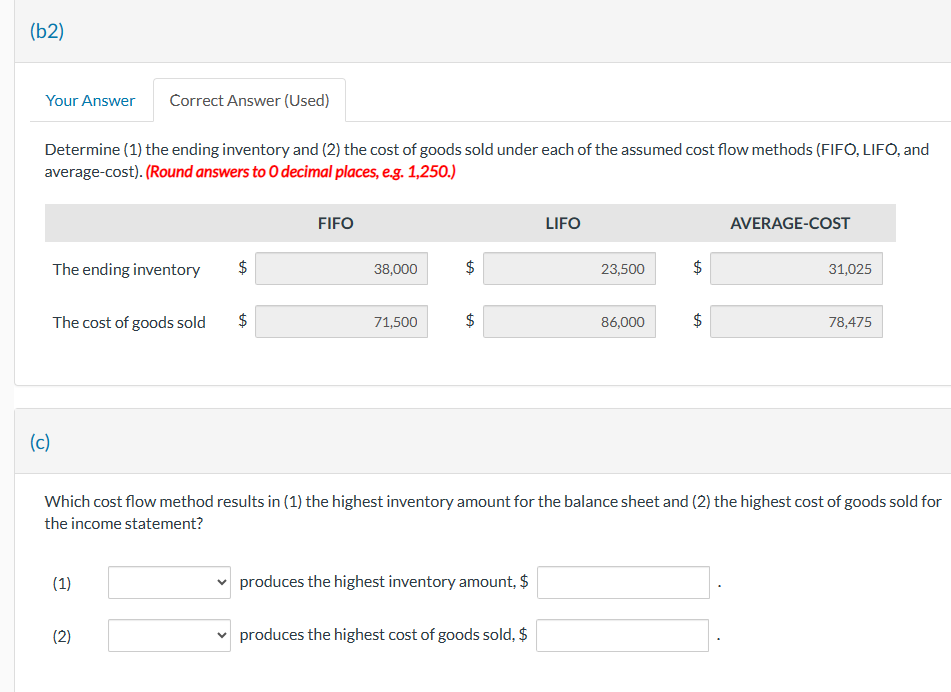Click the Average-Cost ending inventory field showing 31,025
The width and height of the screenshot is (951, 692).
796,268
